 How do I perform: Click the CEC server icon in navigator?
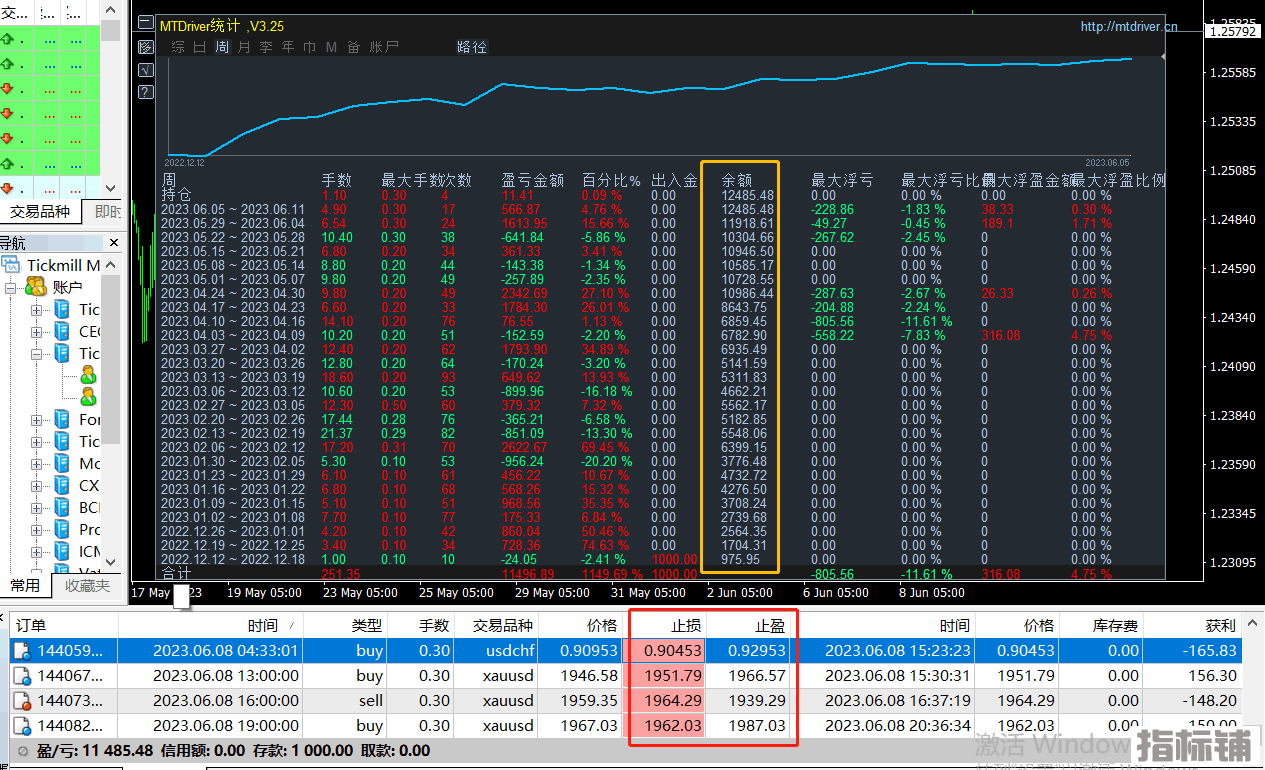pyautogui.click(x=63, y=331)
